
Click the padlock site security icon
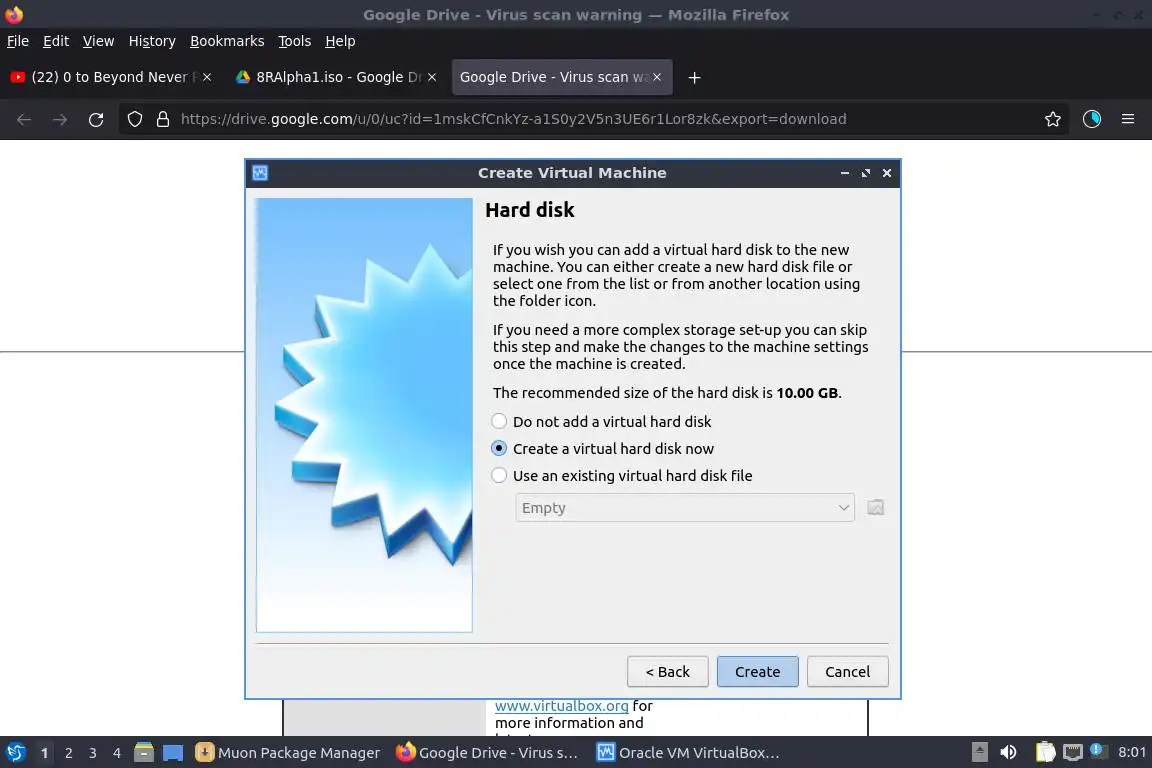tap(163, 119)
